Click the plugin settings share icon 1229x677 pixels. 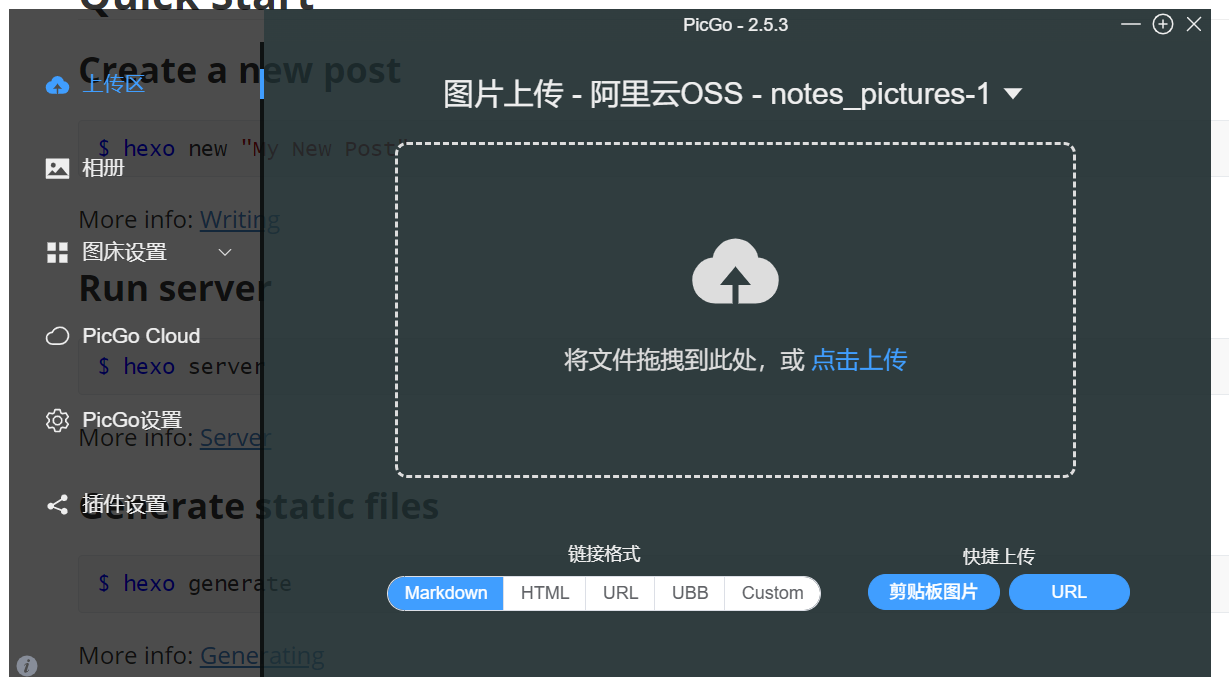pyautogui.click(x=58, y=505)
